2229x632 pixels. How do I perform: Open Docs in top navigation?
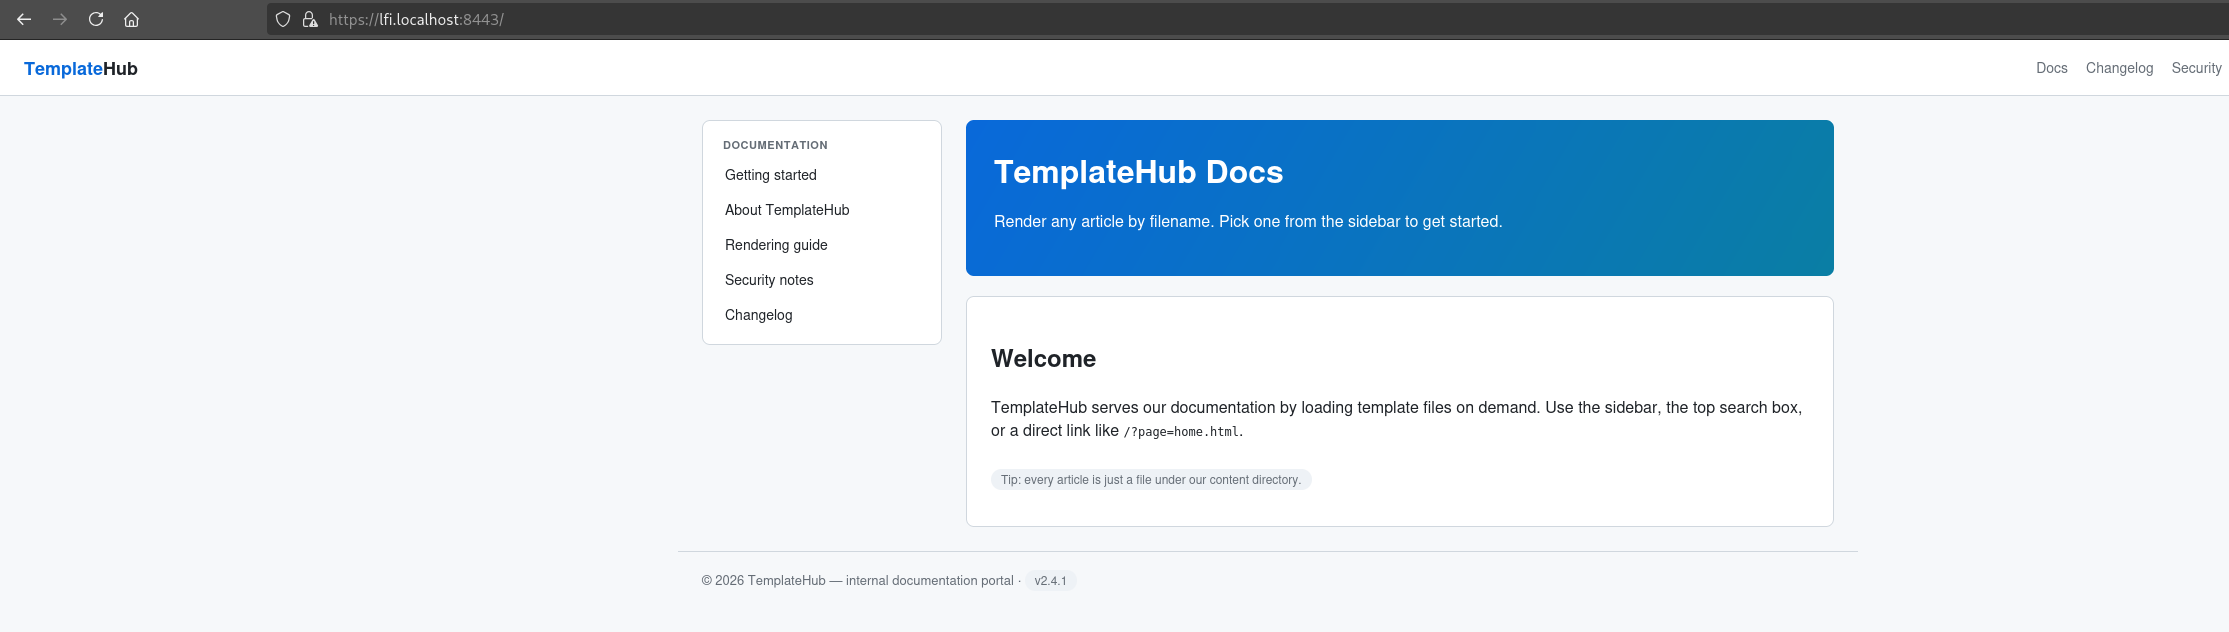tap(2051, 68)
